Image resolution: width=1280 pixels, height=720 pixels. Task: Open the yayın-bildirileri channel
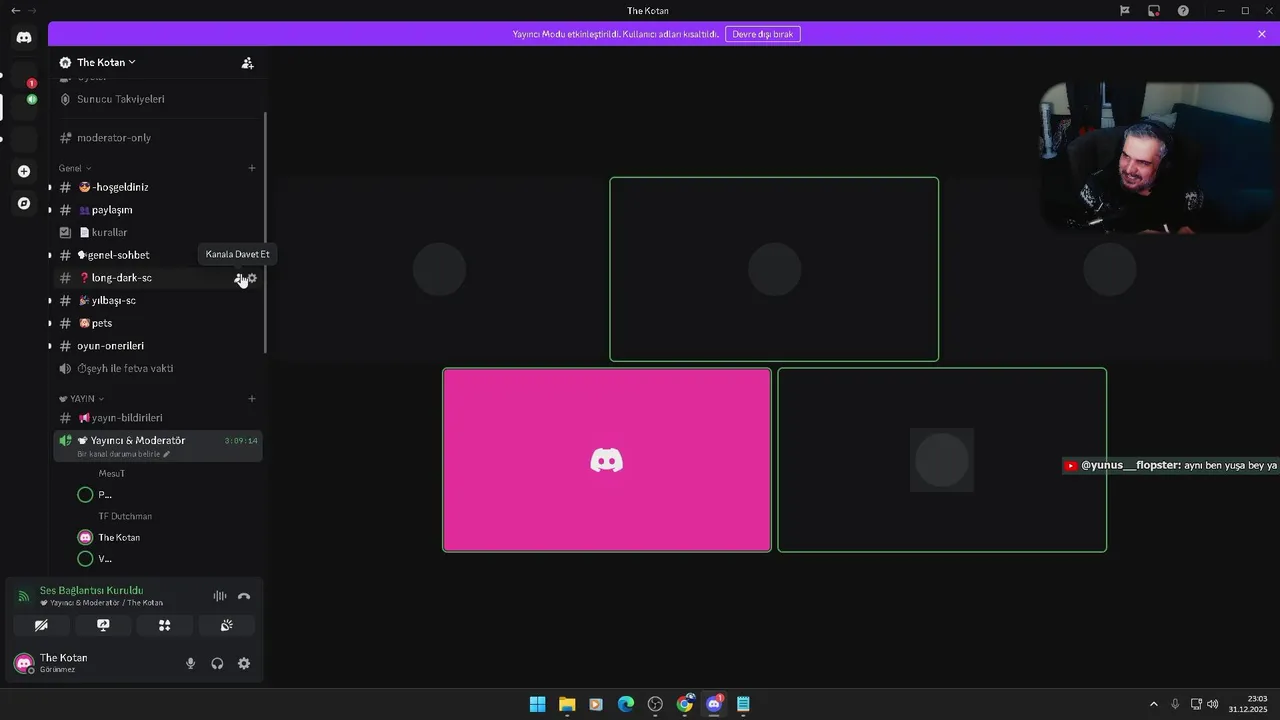pyautogui.click(x=158, y=418)
